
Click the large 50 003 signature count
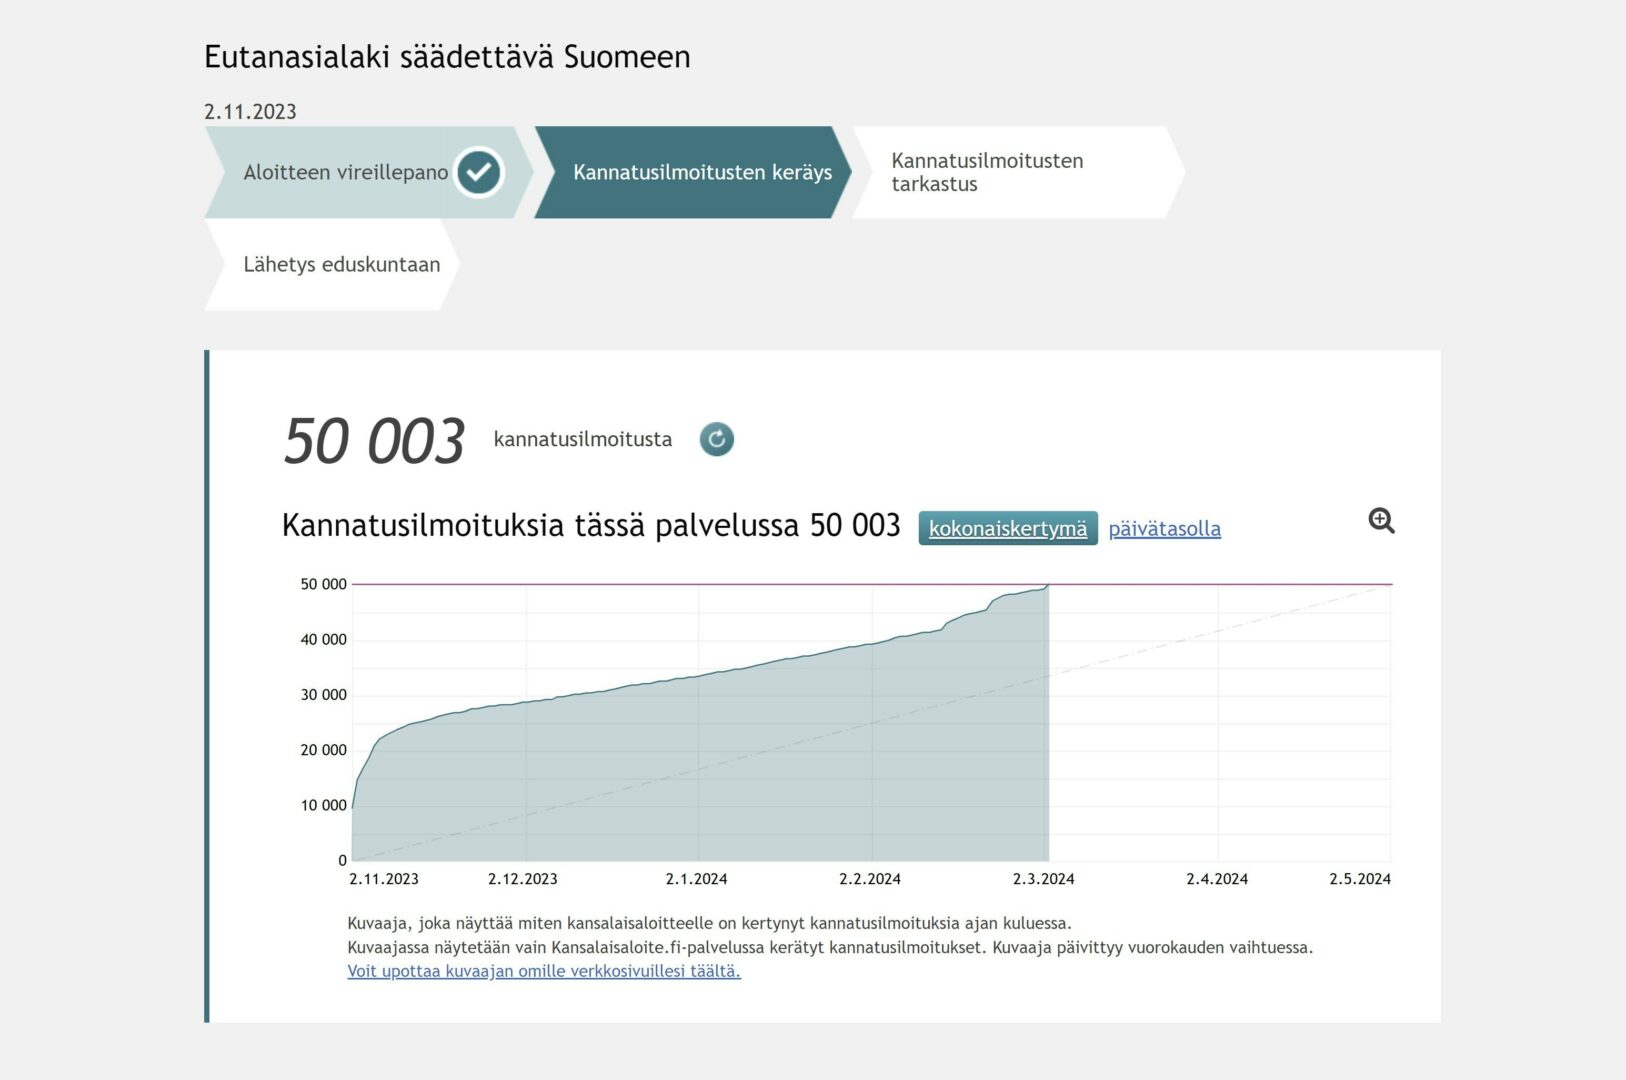[374, 441]
